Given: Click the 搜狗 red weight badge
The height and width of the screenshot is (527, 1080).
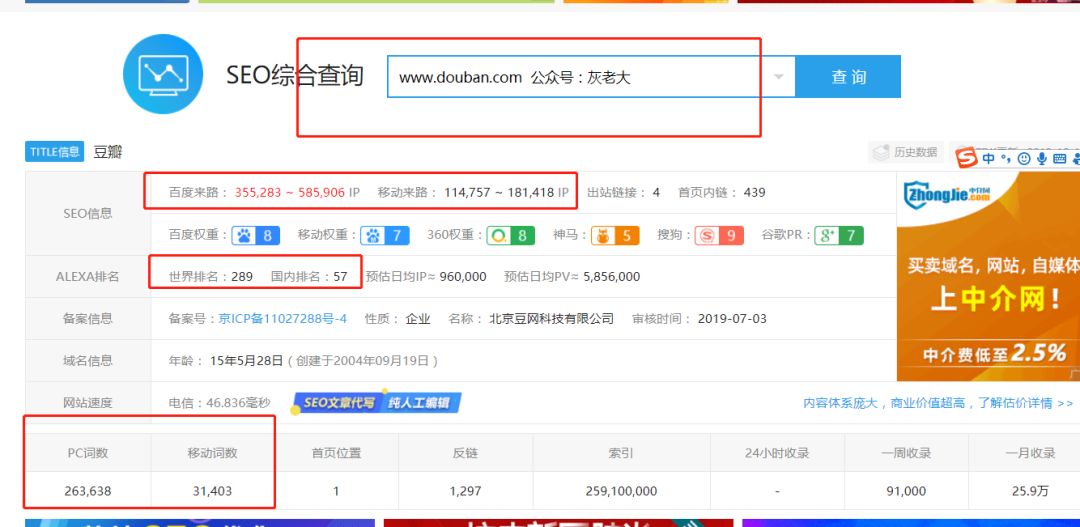Looking at the screenshot, I should [720, 236].
